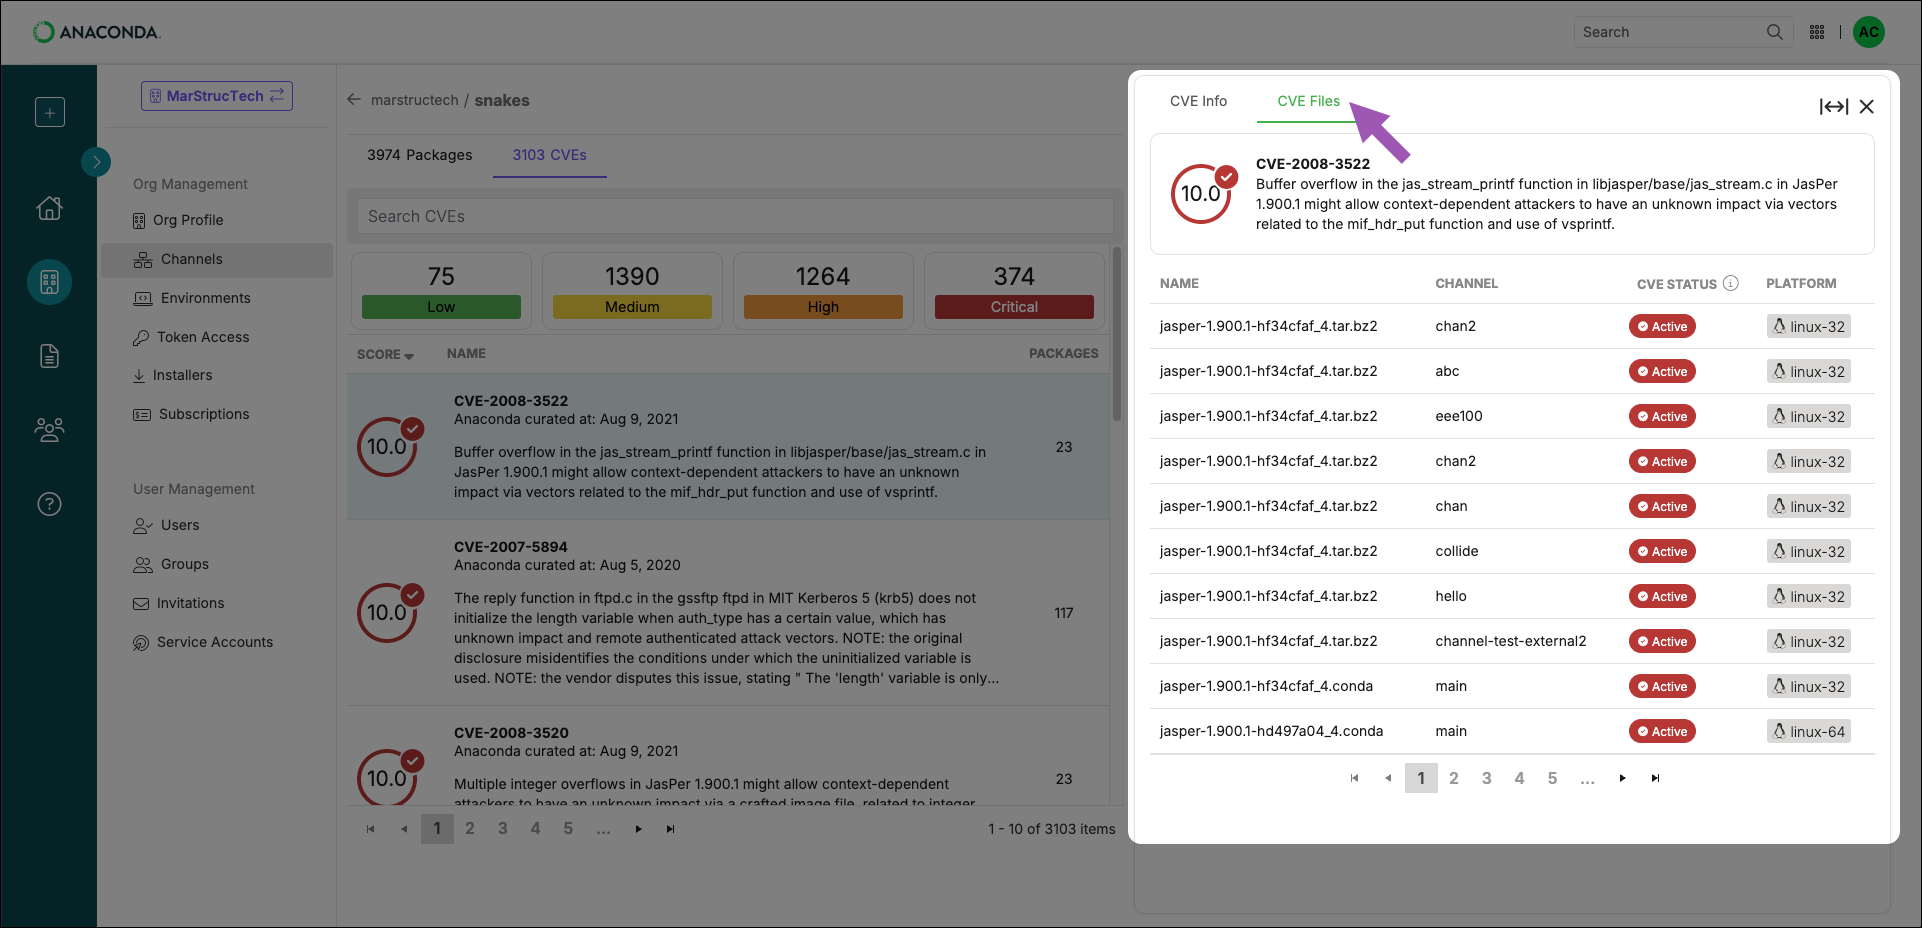This screenshot has height=928, width=1922.
Task: Select CVE-2007-5894 row
Action: click(x=728, y=612)
